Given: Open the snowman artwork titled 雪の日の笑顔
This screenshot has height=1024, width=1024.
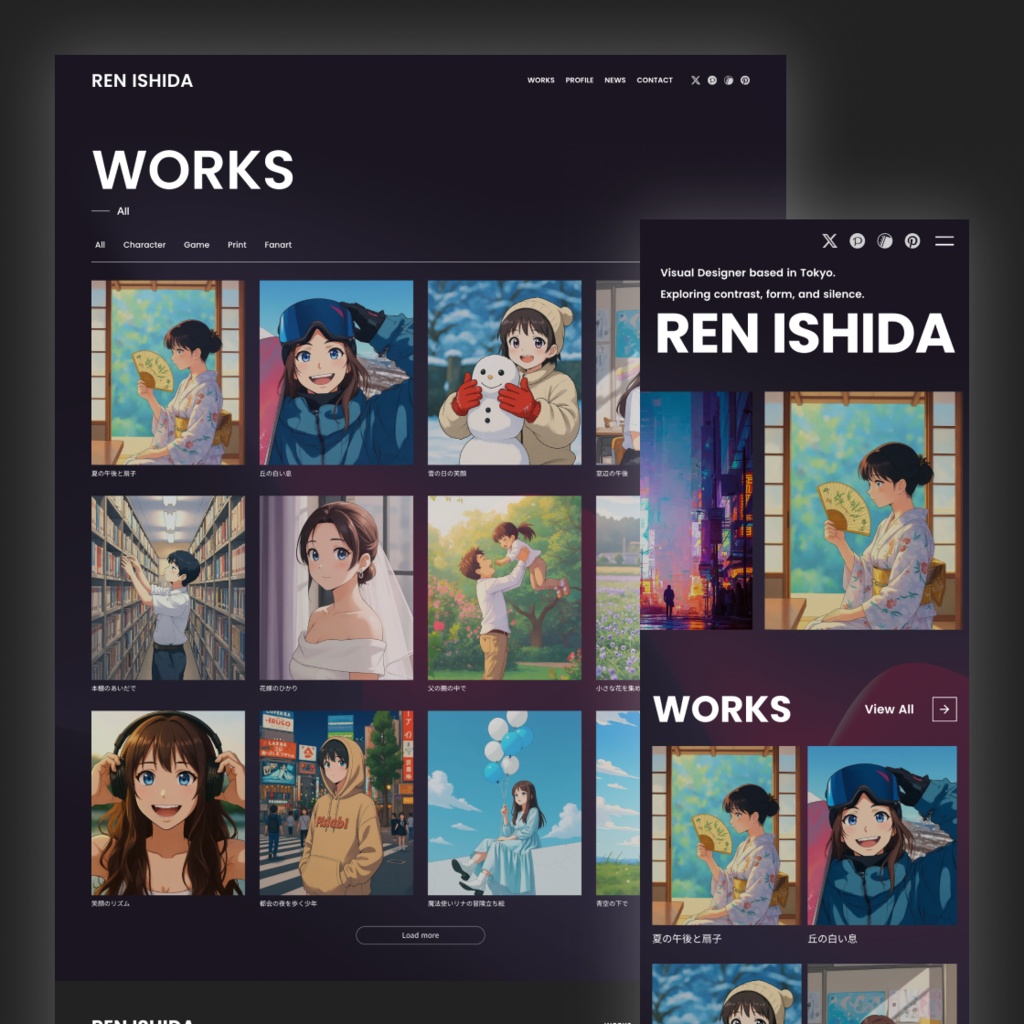Looking at the screenshot, I should pos(505,373).
